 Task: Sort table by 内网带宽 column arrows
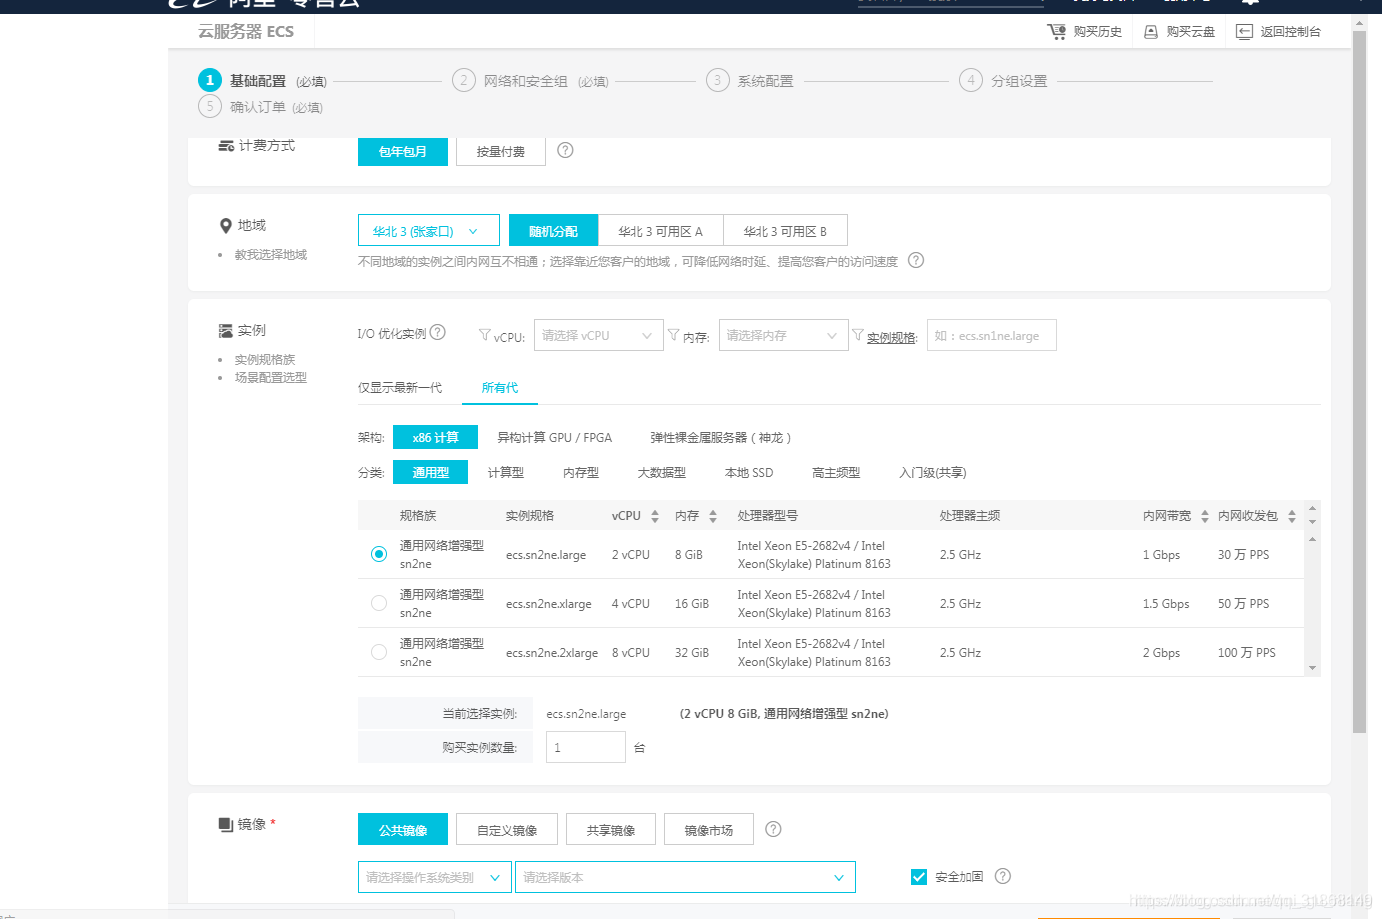[1205, 516]
